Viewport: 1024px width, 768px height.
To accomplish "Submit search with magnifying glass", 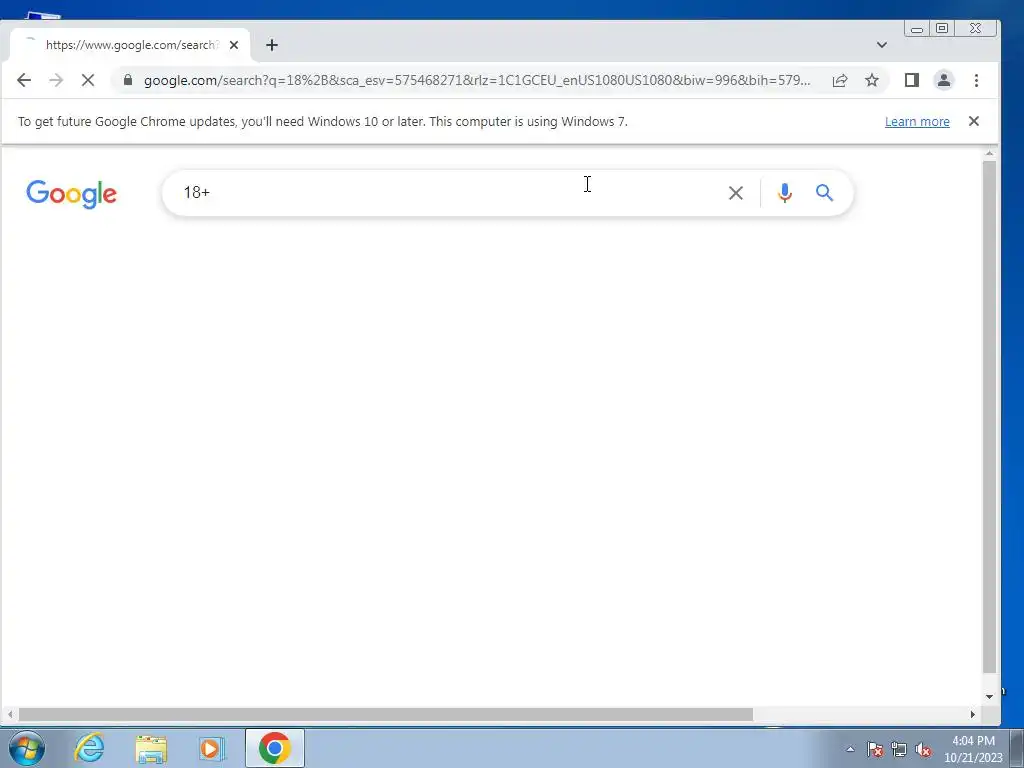I will tap(824, 193).
